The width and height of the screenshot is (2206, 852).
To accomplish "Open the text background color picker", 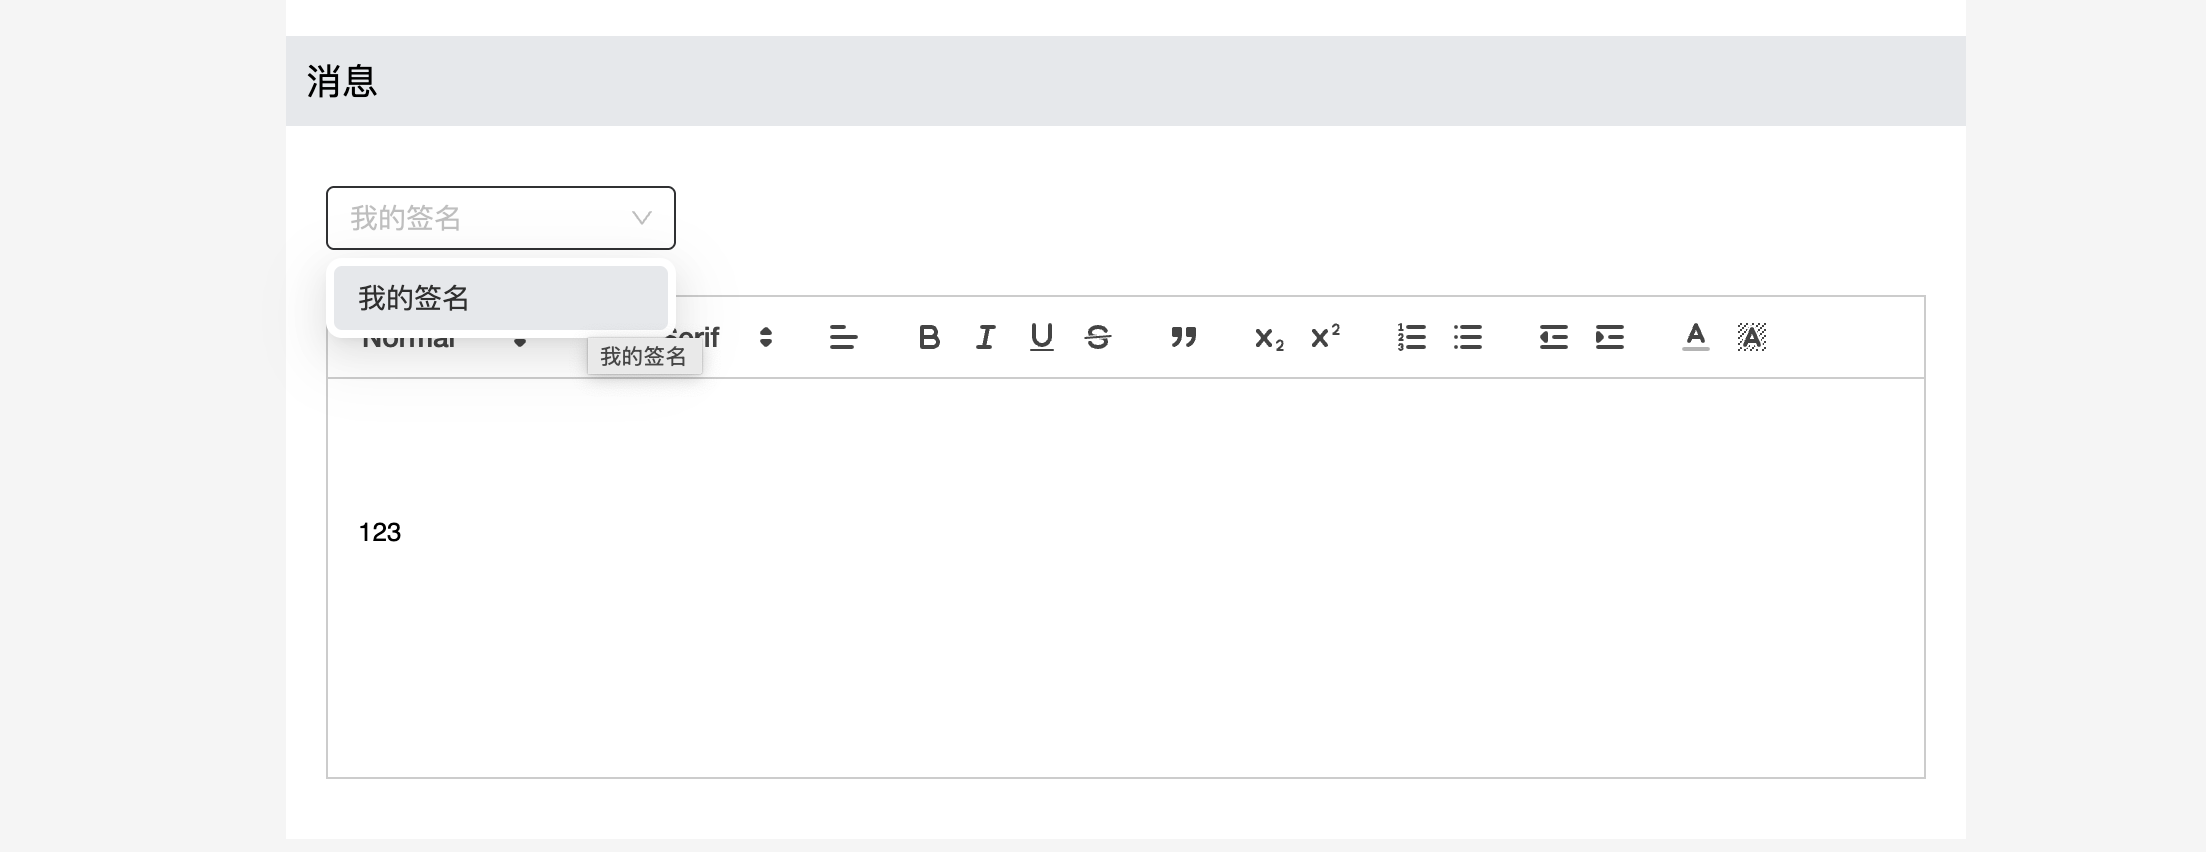I will click(1752, 337).
